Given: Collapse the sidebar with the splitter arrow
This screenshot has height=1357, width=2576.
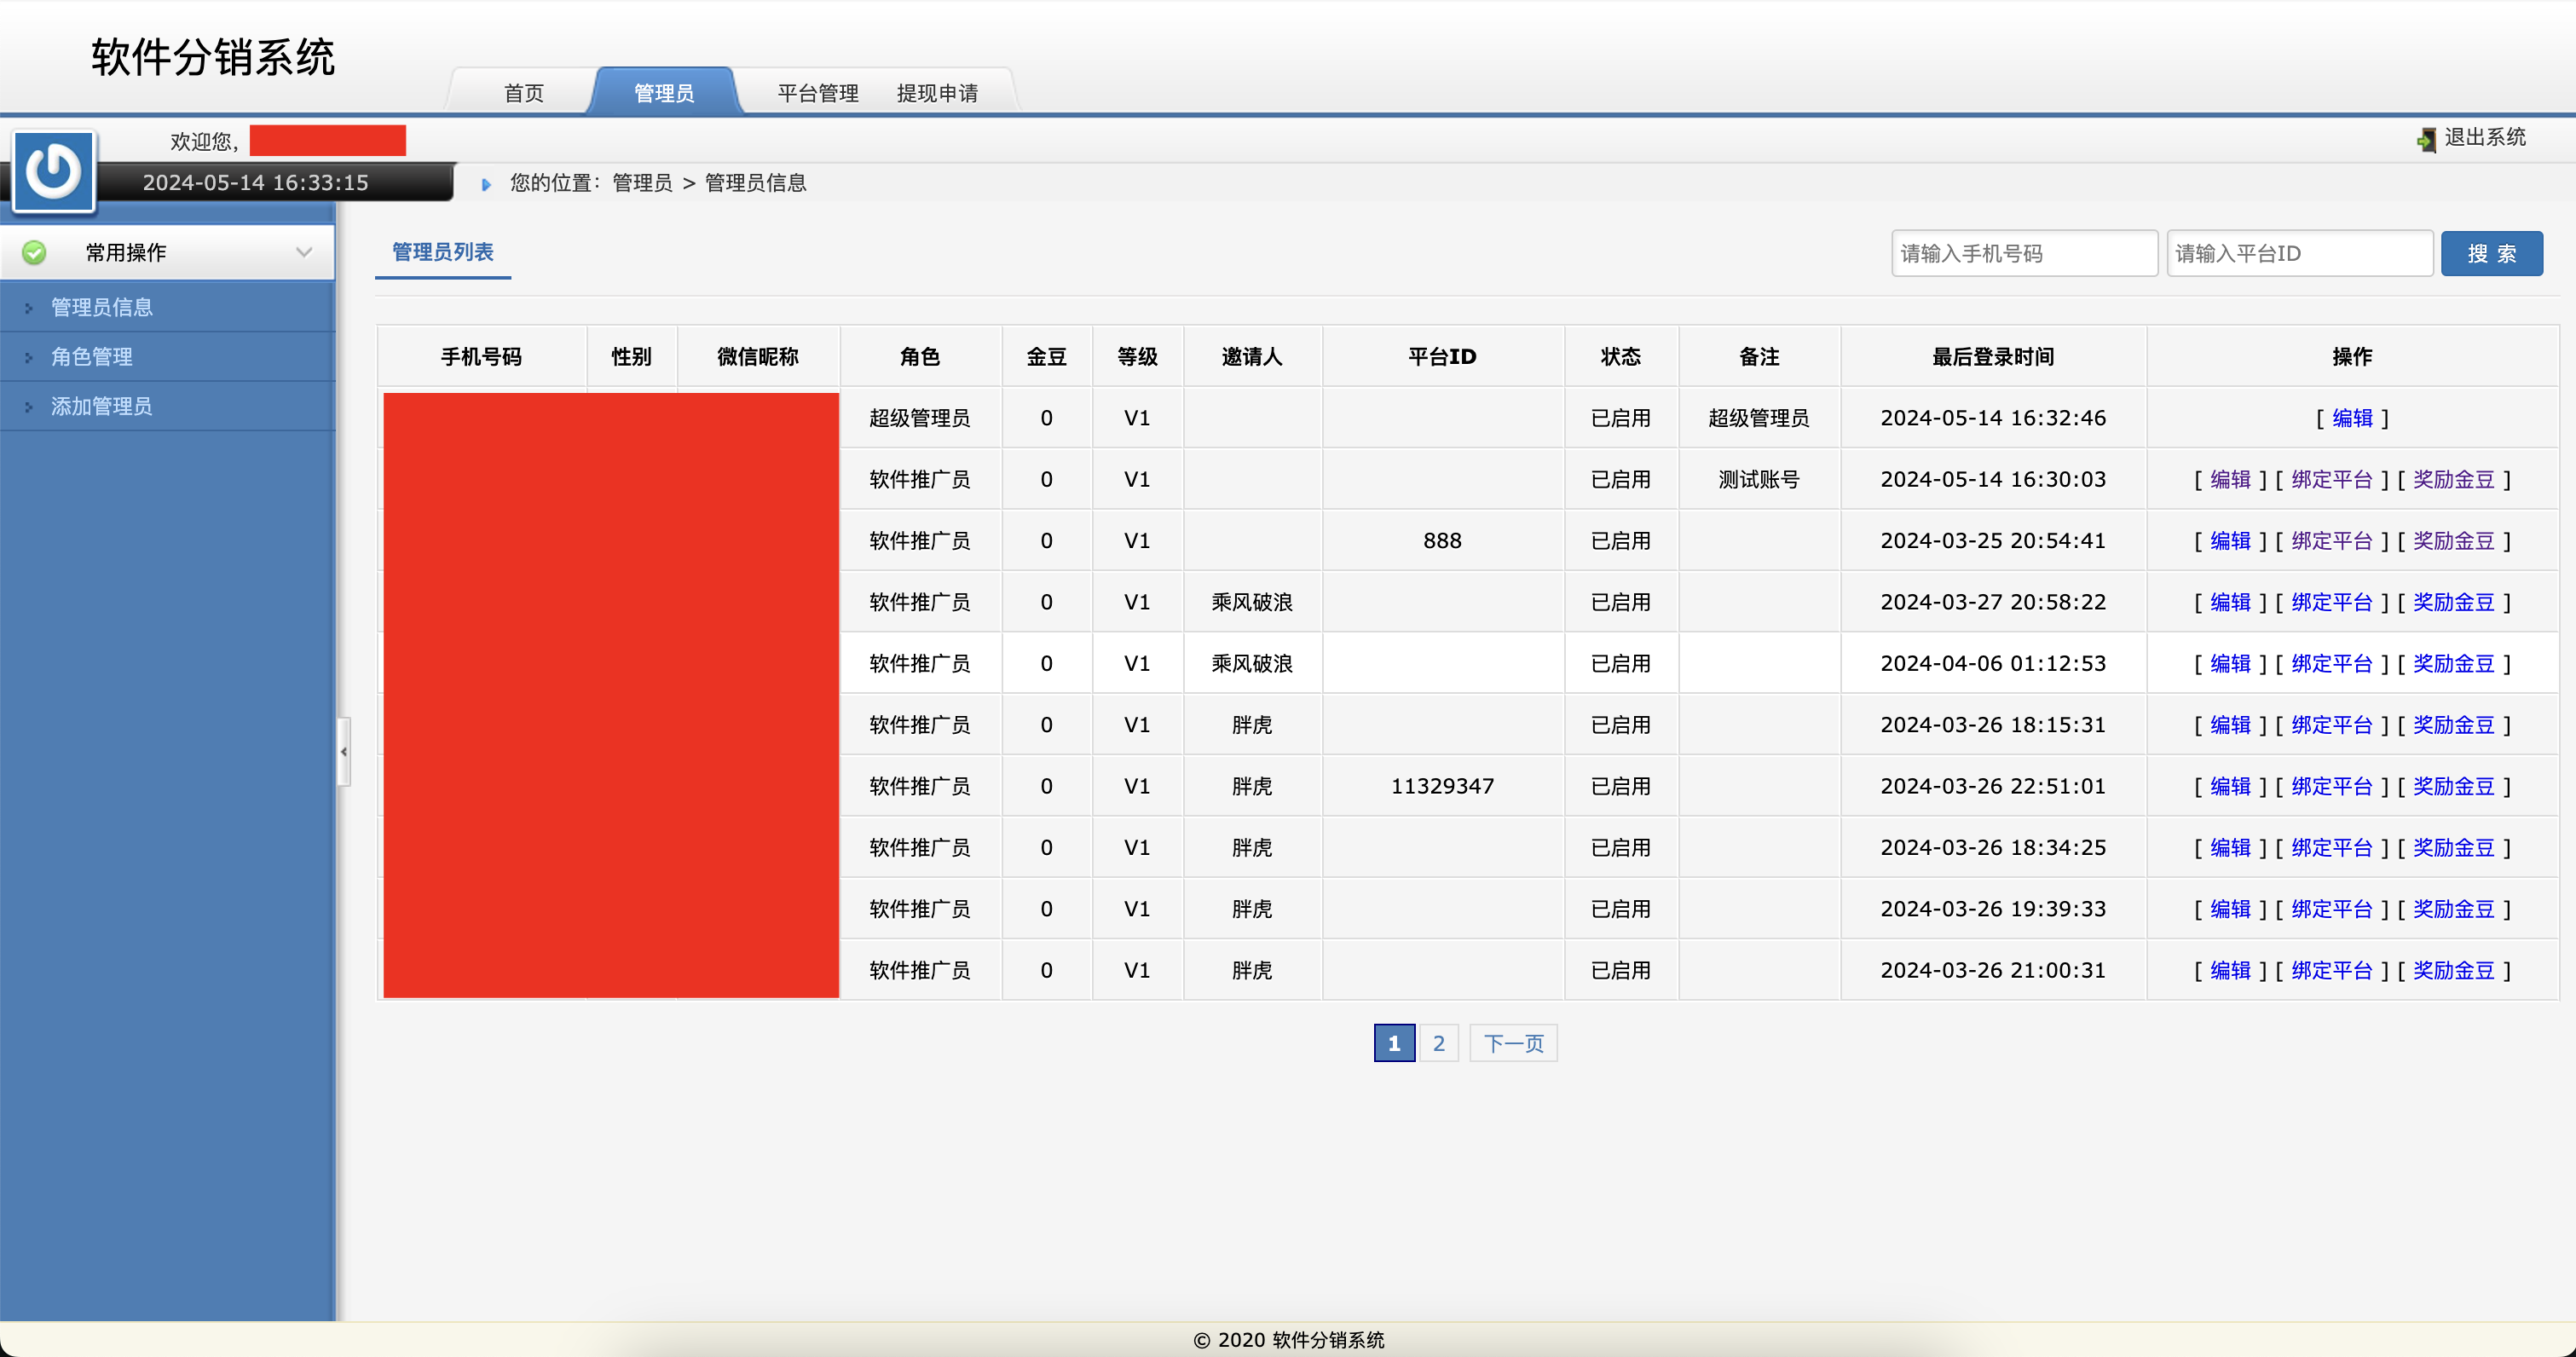Looking at the screenshot, I should pos(344,751).
